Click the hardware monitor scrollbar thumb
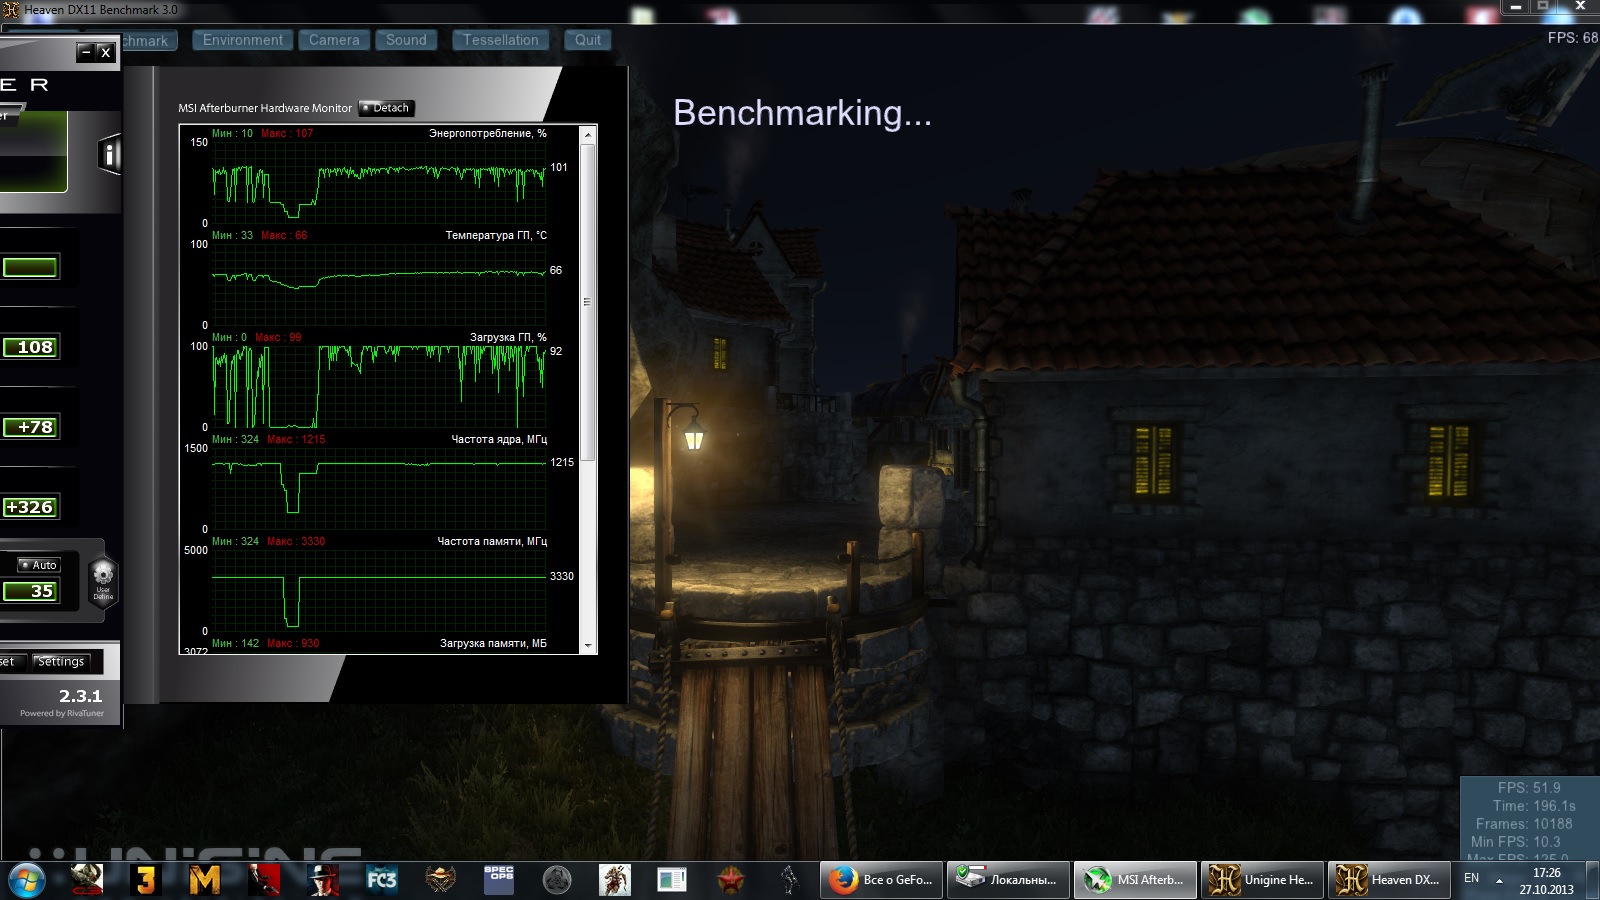The height and width of the screenshot is (900, 1600). (x=588, y=302)
